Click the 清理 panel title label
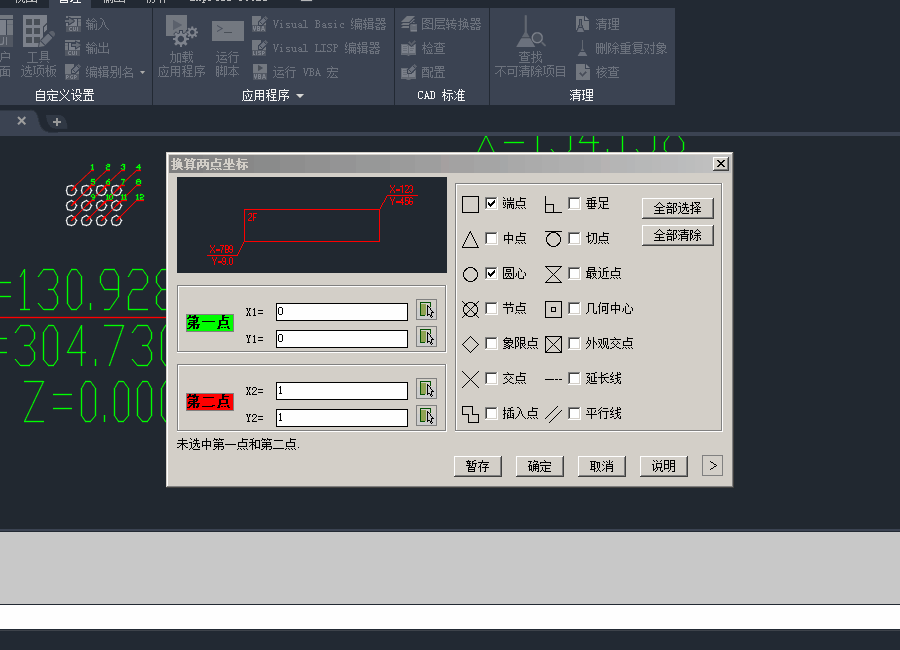 [581, 95]
